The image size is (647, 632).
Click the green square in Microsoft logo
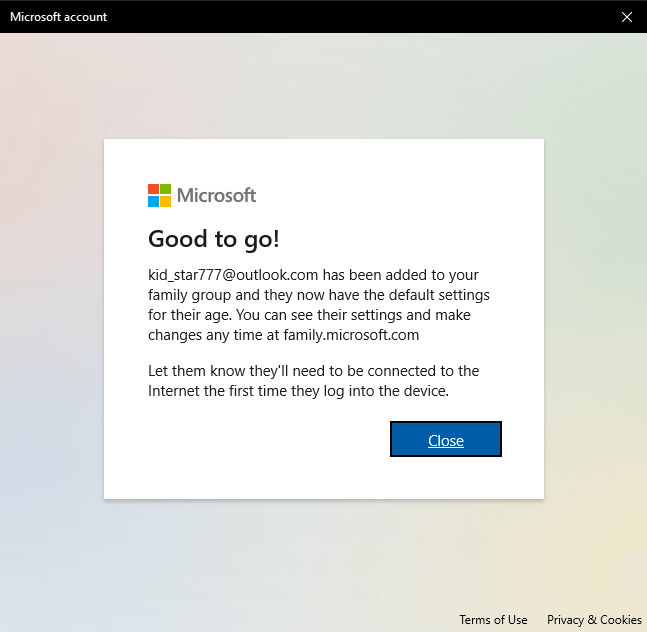pyautogui.click(x=166, y=189)
